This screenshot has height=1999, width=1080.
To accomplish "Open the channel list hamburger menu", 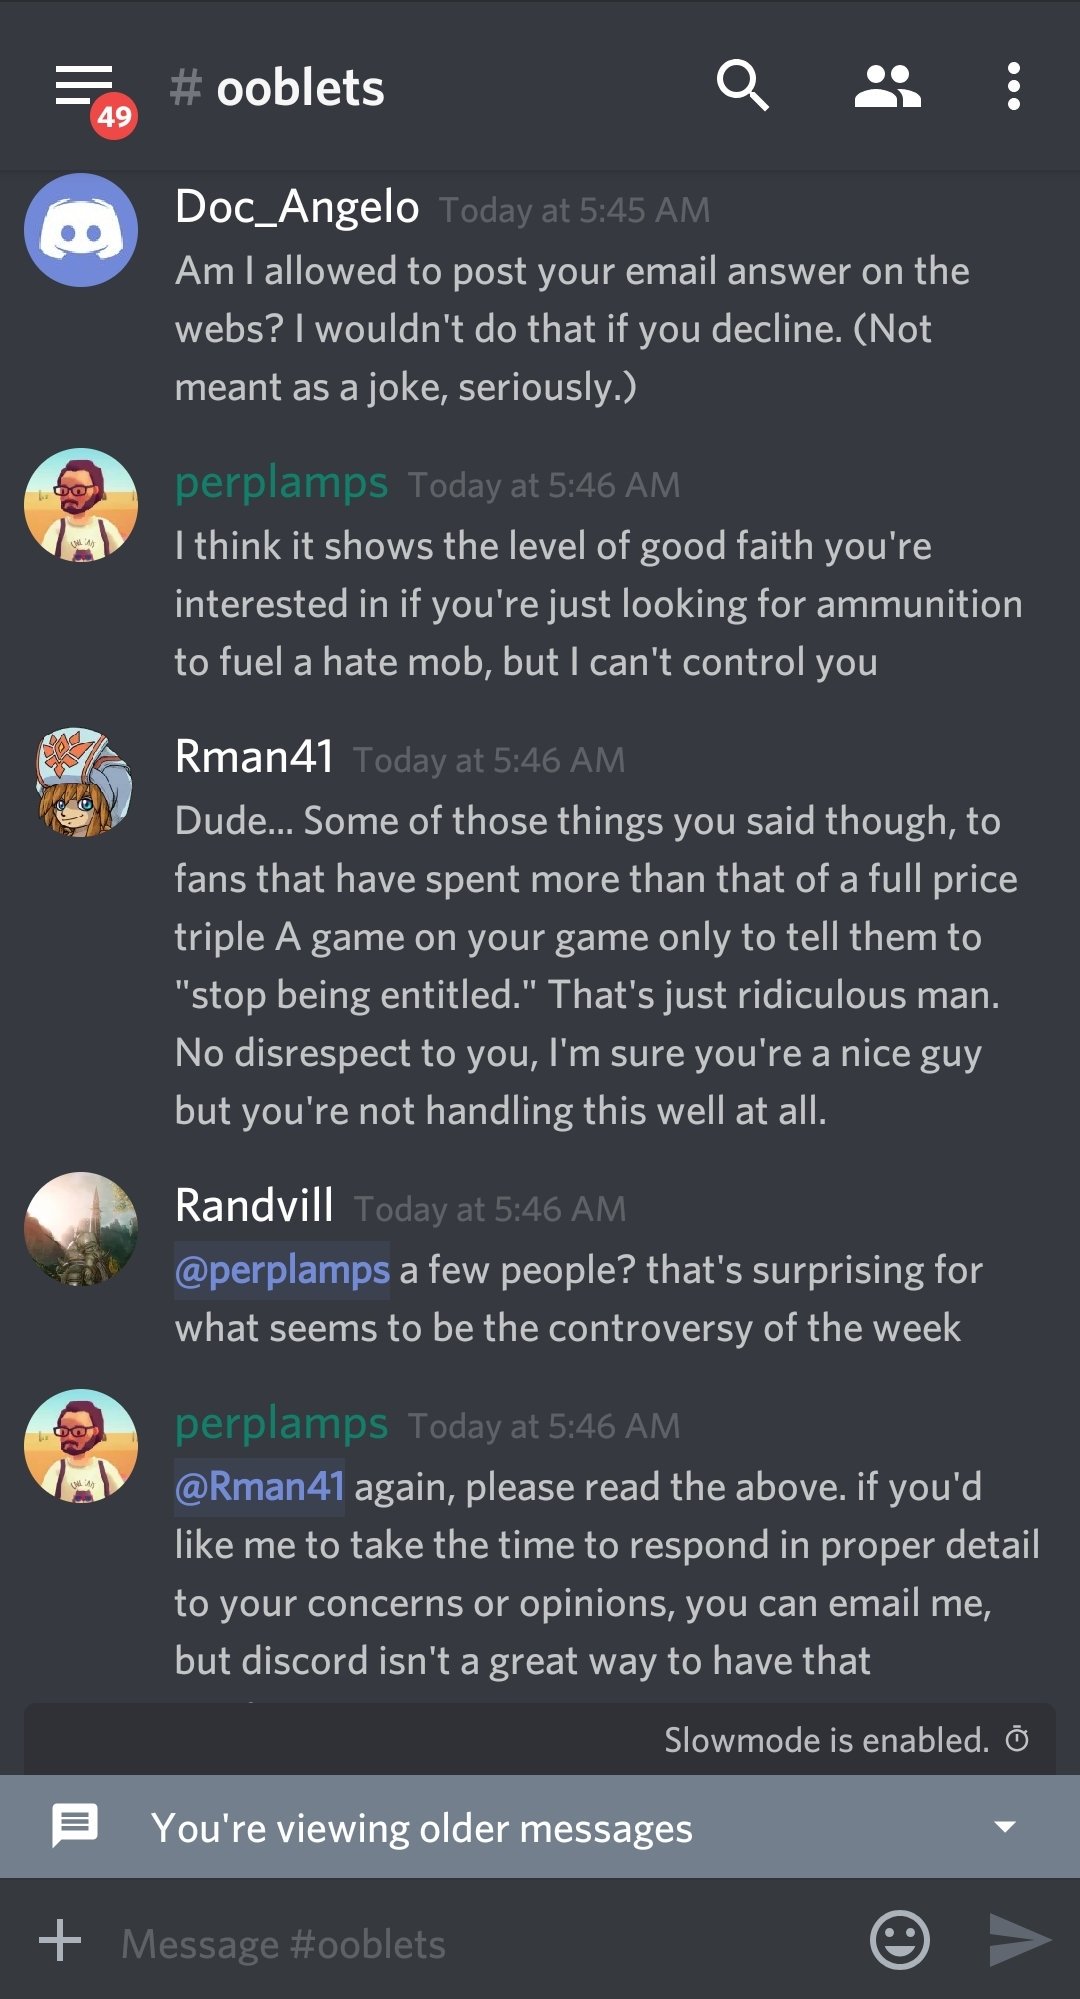I will (84, 86).
